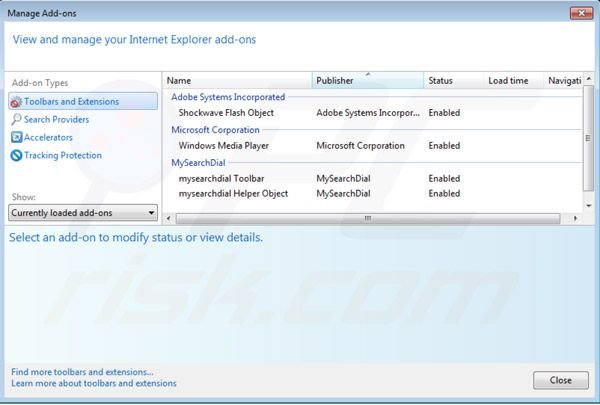600x405 pixels.
Task: Select the mysearchdial Helper Object add-on
Action: [233, 194]
